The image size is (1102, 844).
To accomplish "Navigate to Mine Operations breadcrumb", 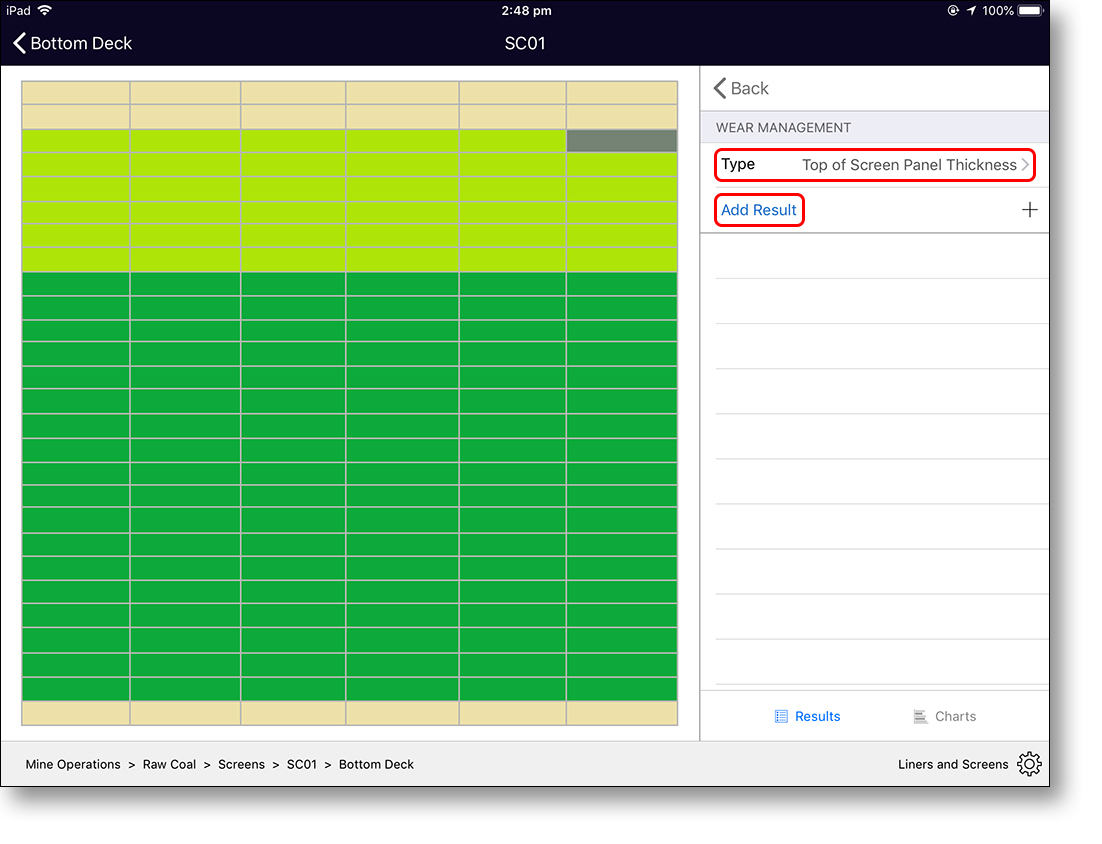I will (x=73, y=765).
